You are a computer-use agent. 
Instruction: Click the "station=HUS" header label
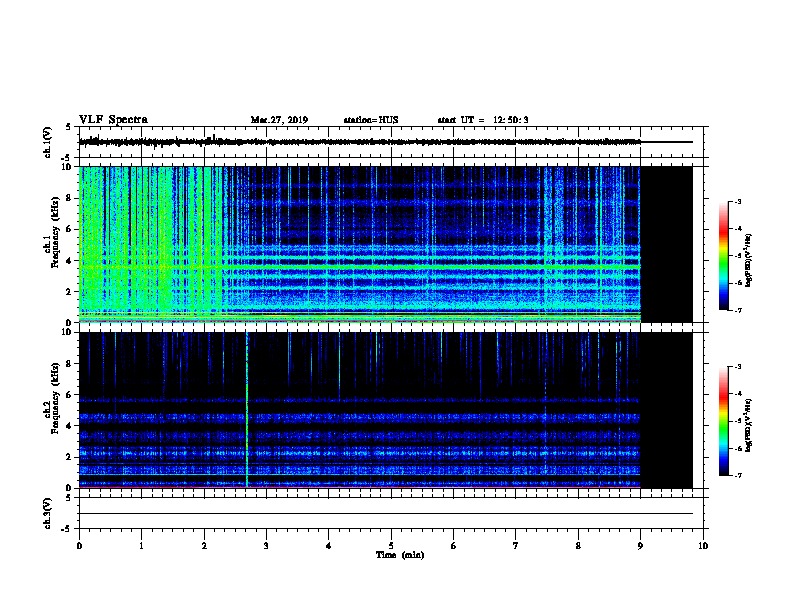371,120
